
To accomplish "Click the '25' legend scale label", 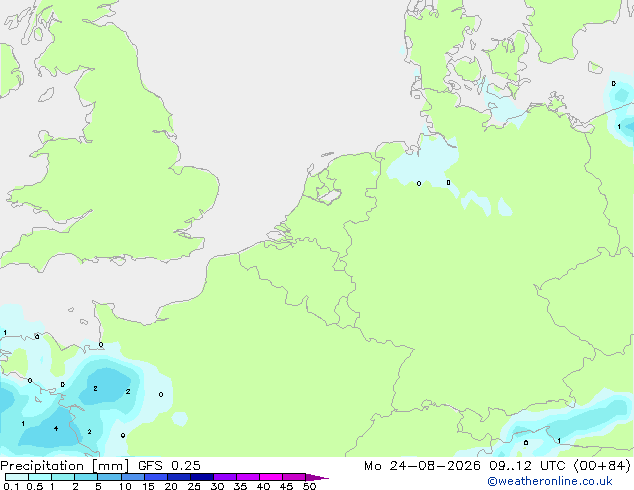I will pos(194,486).
